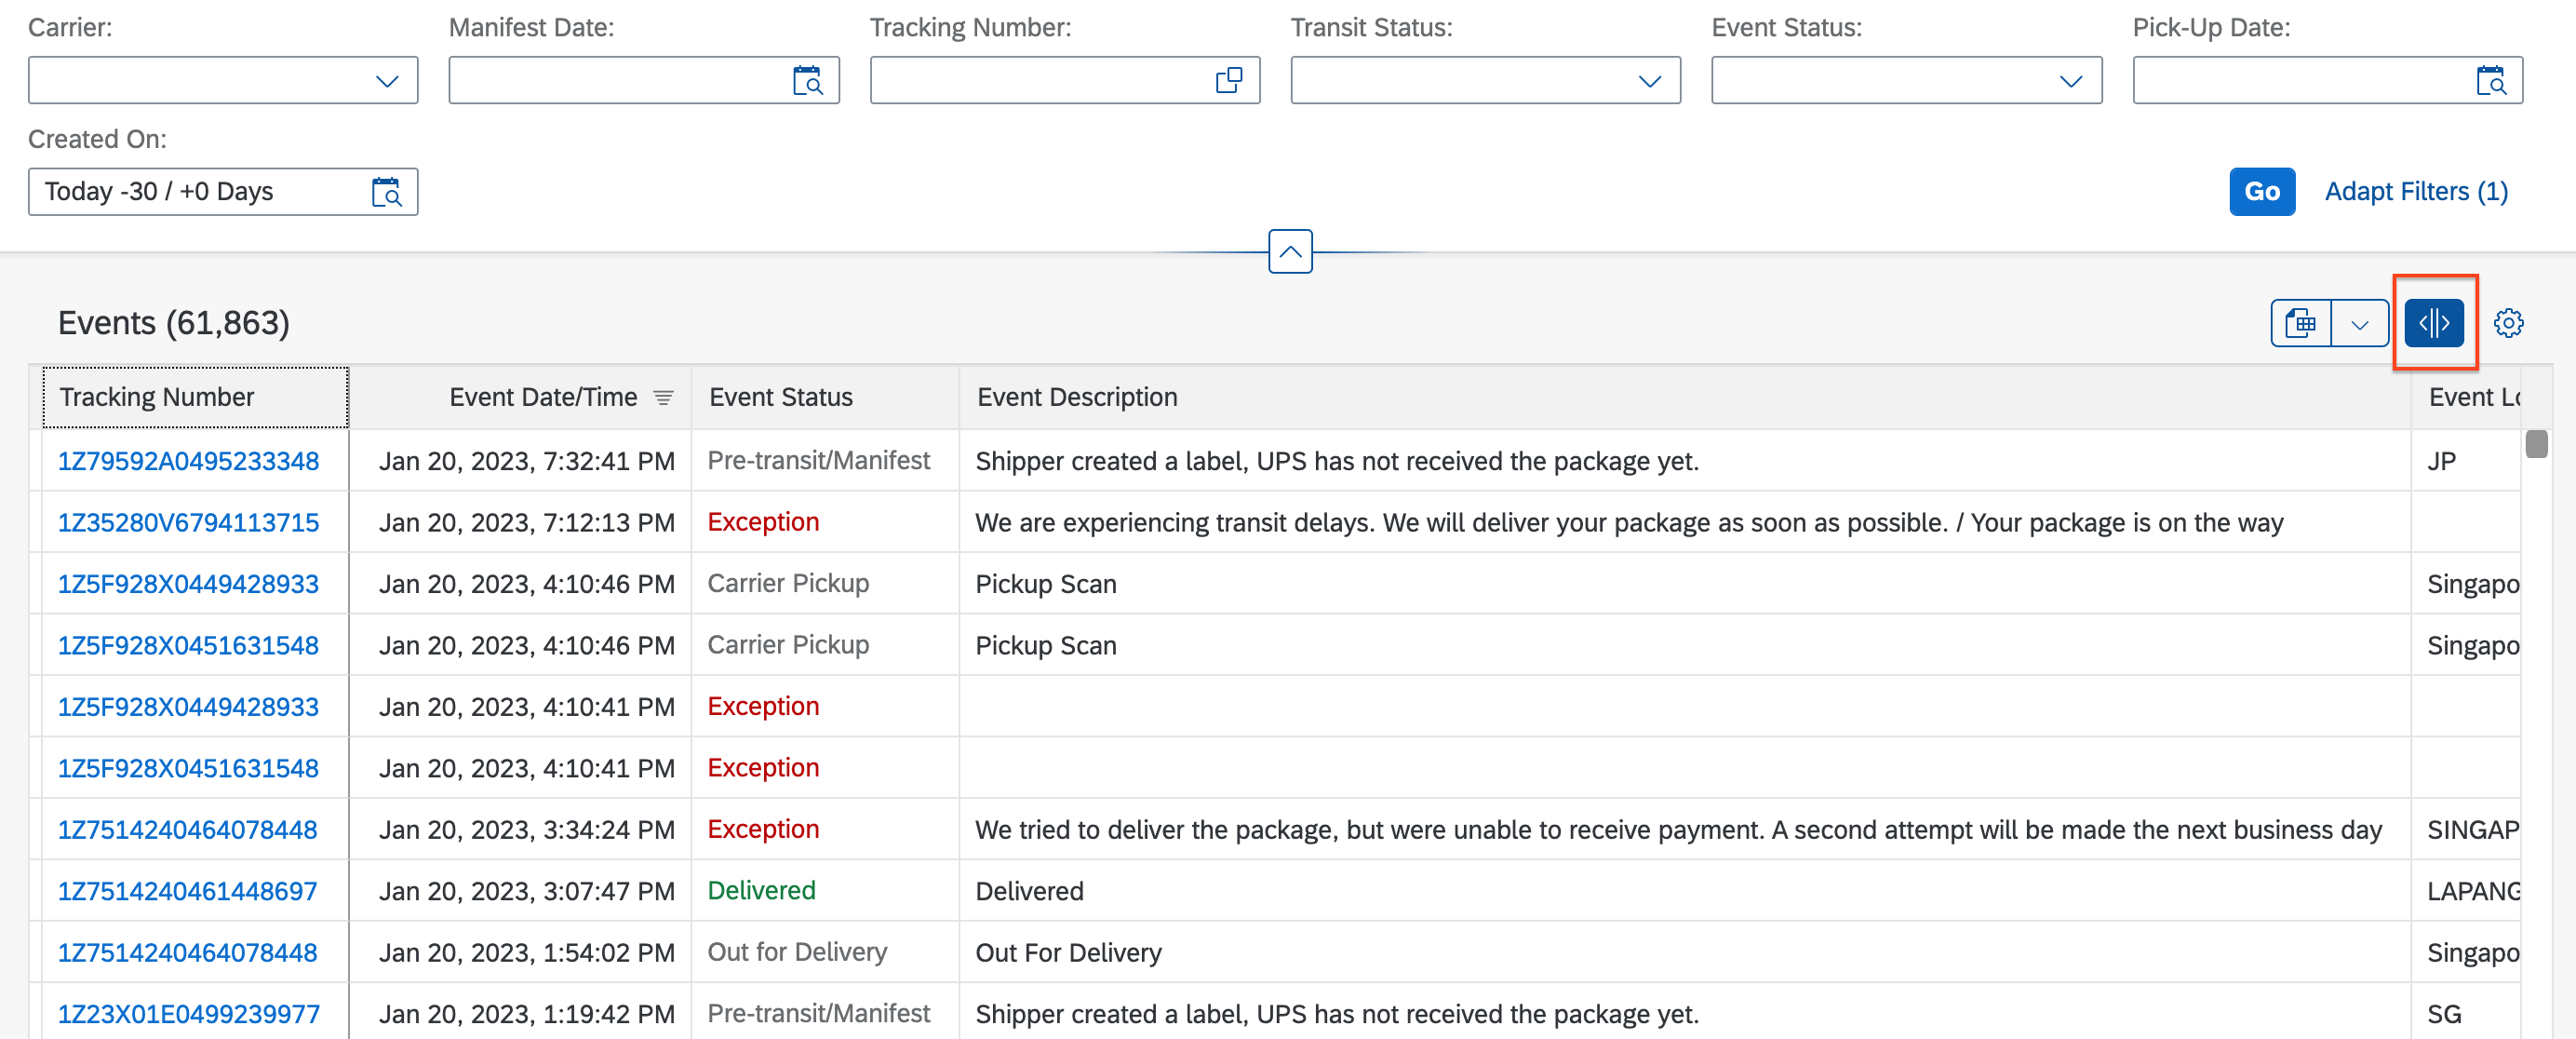Open tracking number 1Z7514240461448697
This screenshot has height=1039, width=2576.
[x=187, y=892]
